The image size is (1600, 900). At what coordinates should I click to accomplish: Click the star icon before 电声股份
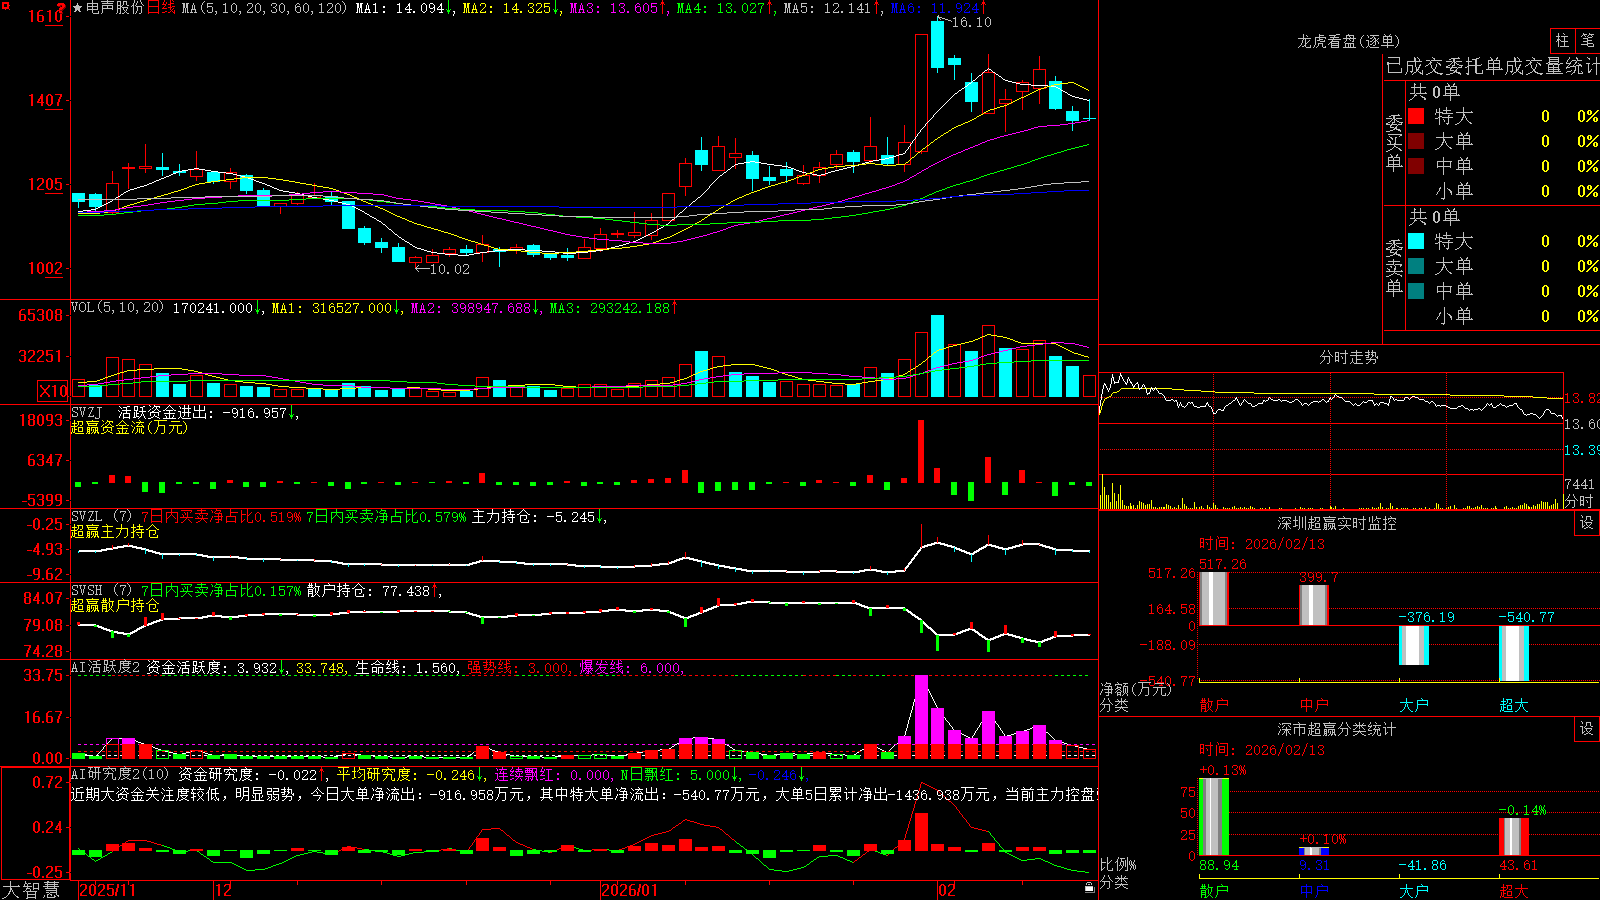[x=77, y=8]
